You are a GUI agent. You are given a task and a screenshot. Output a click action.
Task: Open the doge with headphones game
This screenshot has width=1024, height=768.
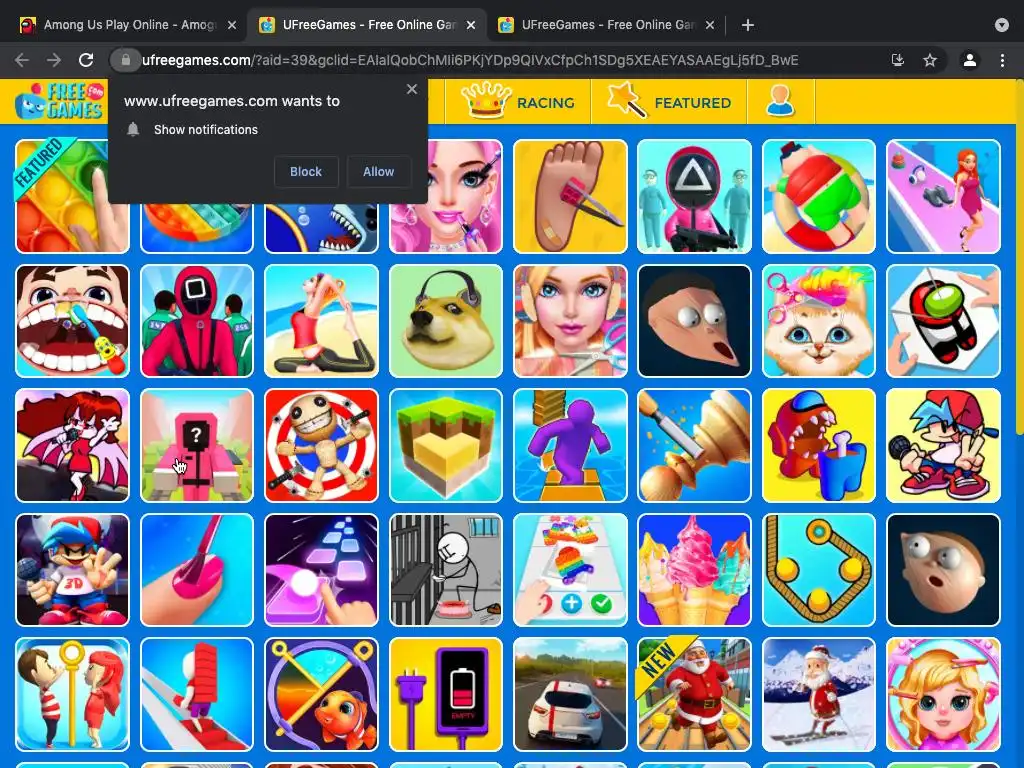(x=446, y=321)
